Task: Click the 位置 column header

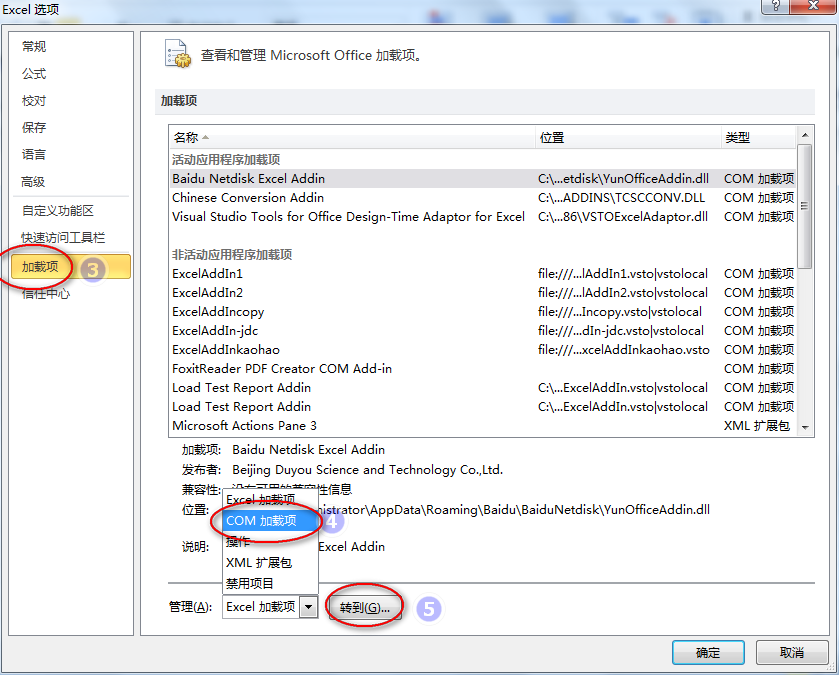Action: (x=627, y=138)
